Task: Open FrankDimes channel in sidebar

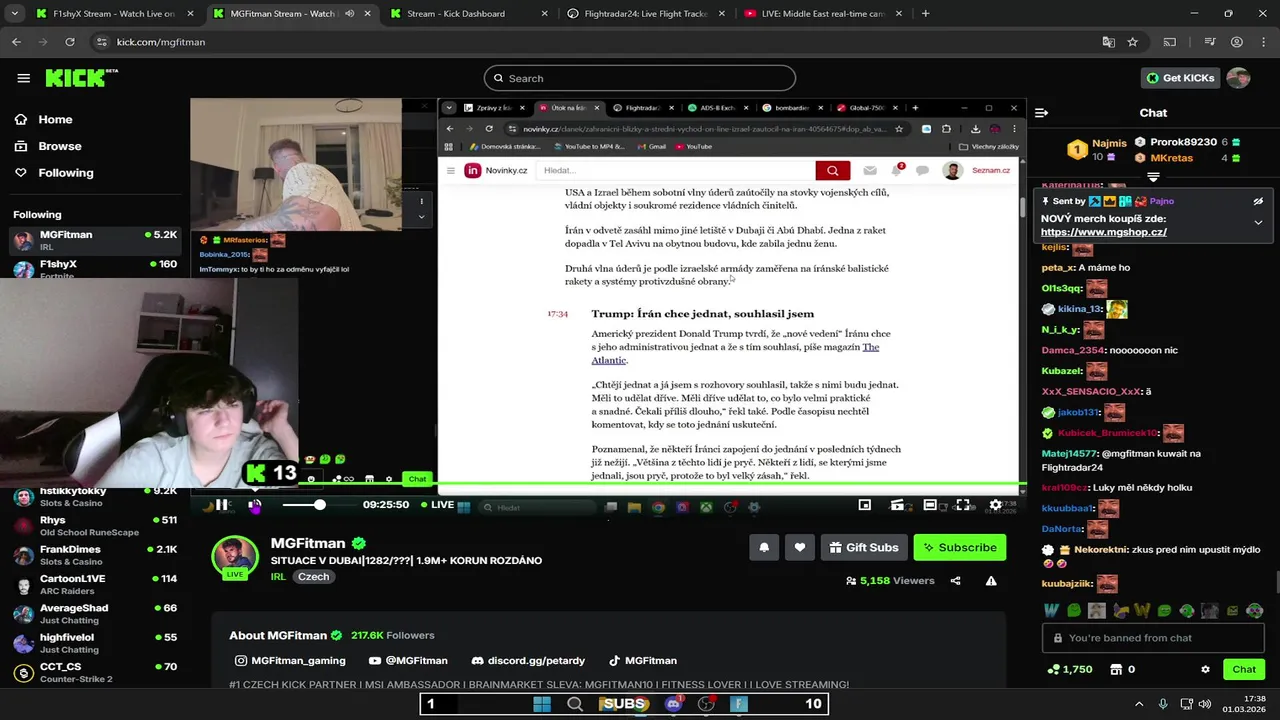Action: [95, 555]
